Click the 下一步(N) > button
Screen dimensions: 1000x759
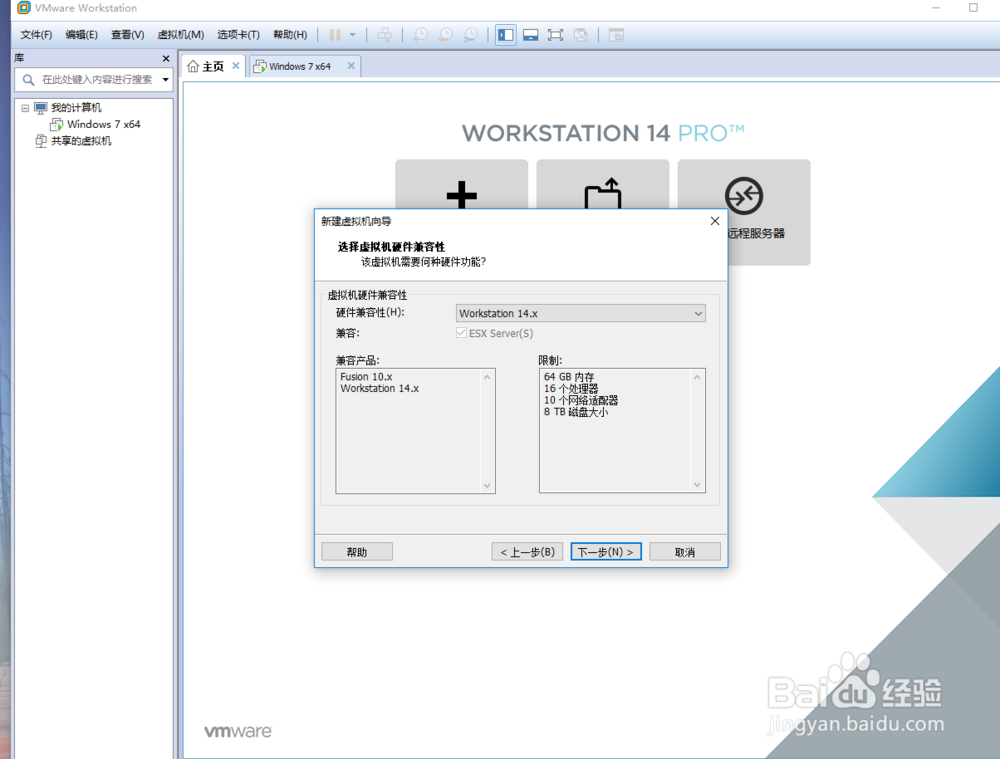pos(606,552)
